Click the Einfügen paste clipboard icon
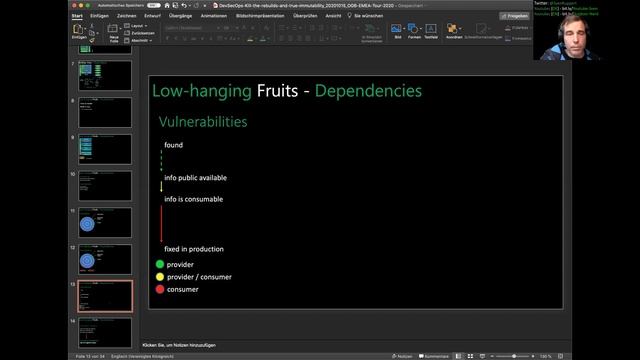 (78, 29)
